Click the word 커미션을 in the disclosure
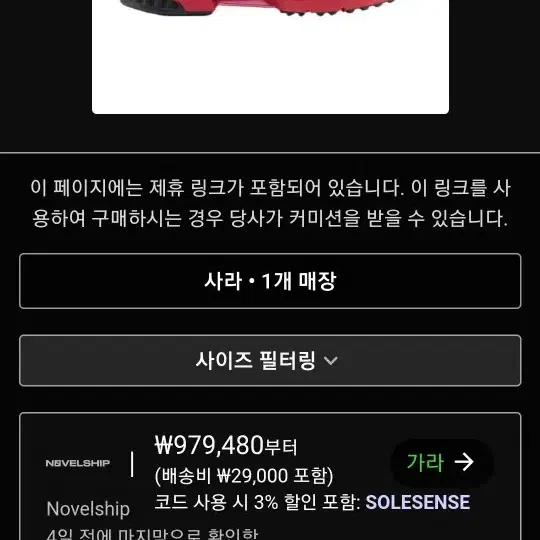The width and height of the screenshot is (540, 540). coord(325,218)
